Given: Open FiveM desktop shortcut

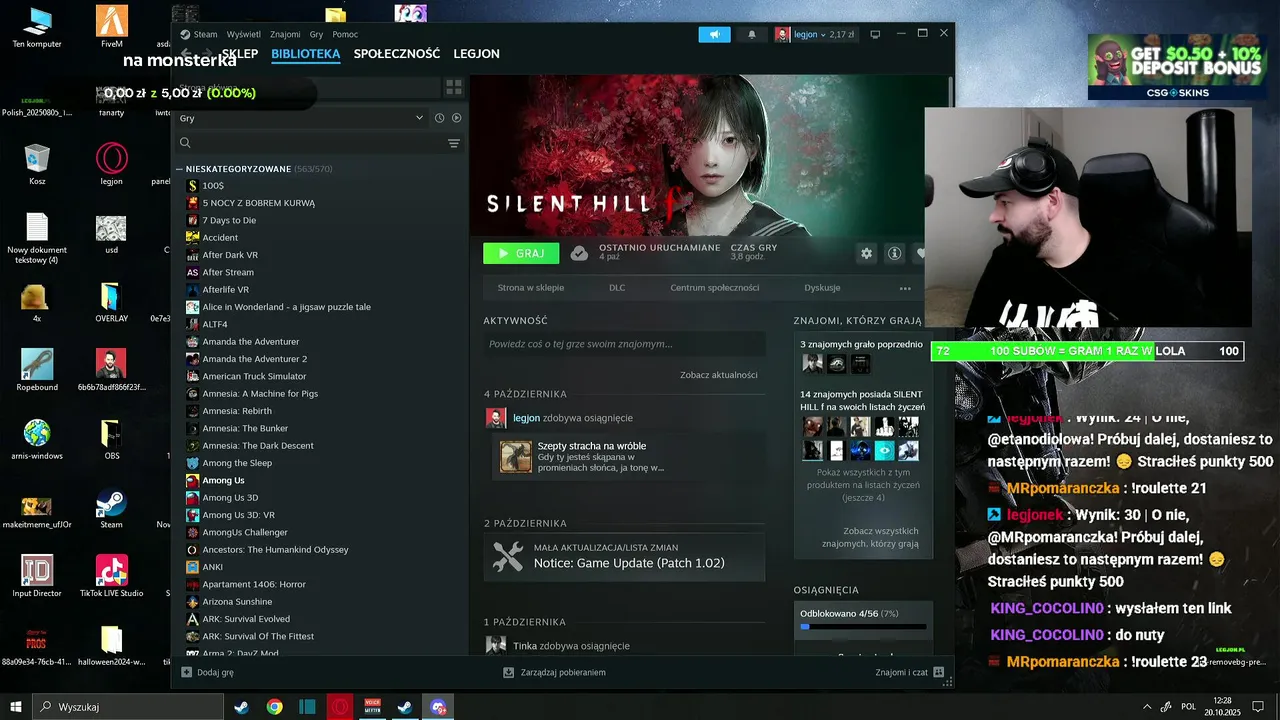Looking at the screenshot, I should click(x=112, y=27).
